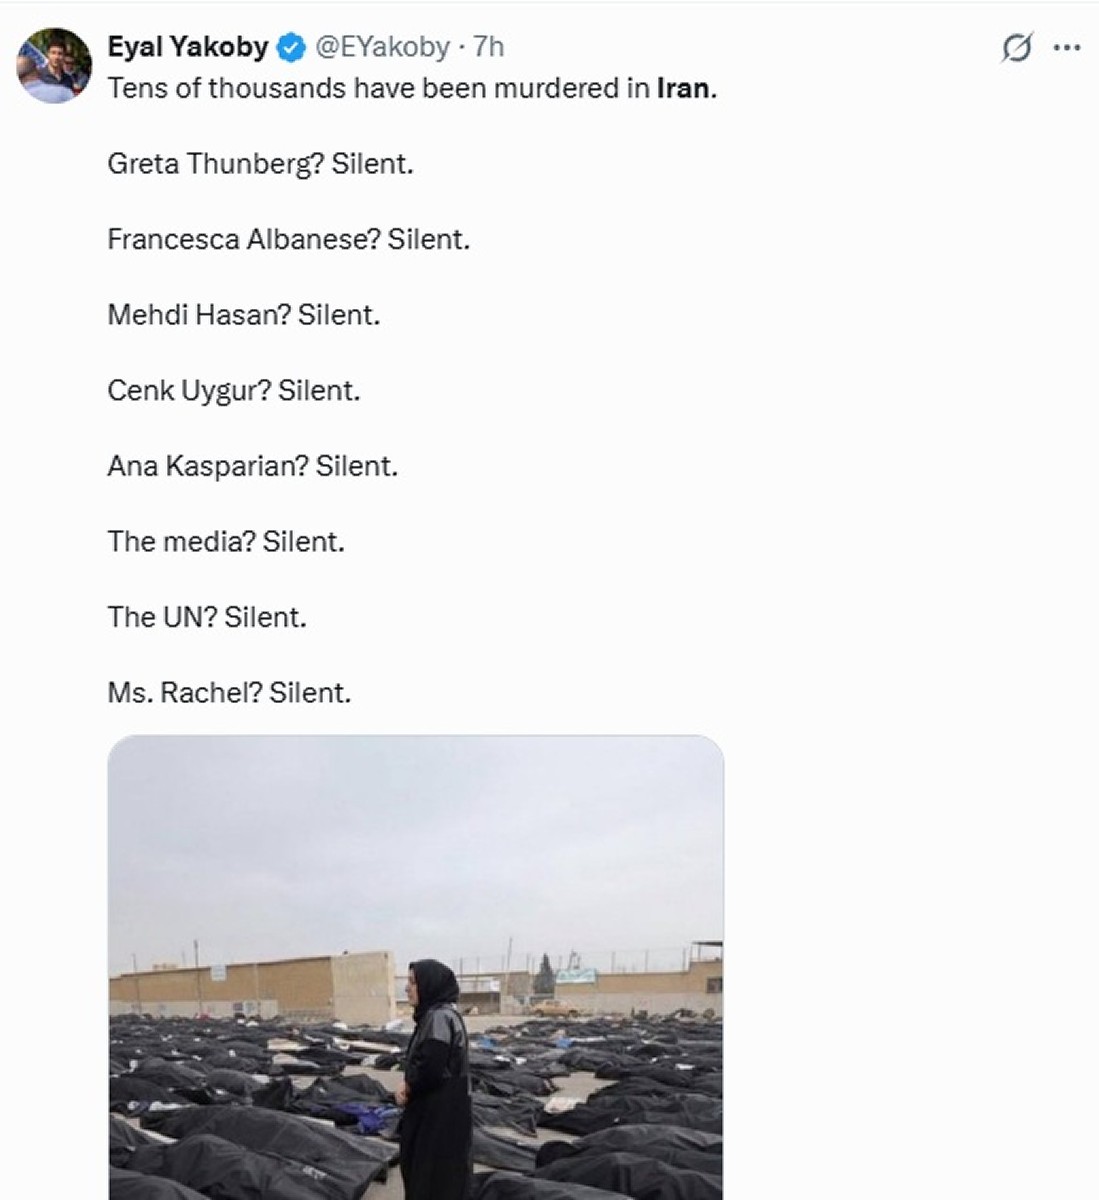This screenshot has width=1099, height=1200.
Task: Click the "Greta Thunberg? Silent." line
Action: (x=260, y=164)
